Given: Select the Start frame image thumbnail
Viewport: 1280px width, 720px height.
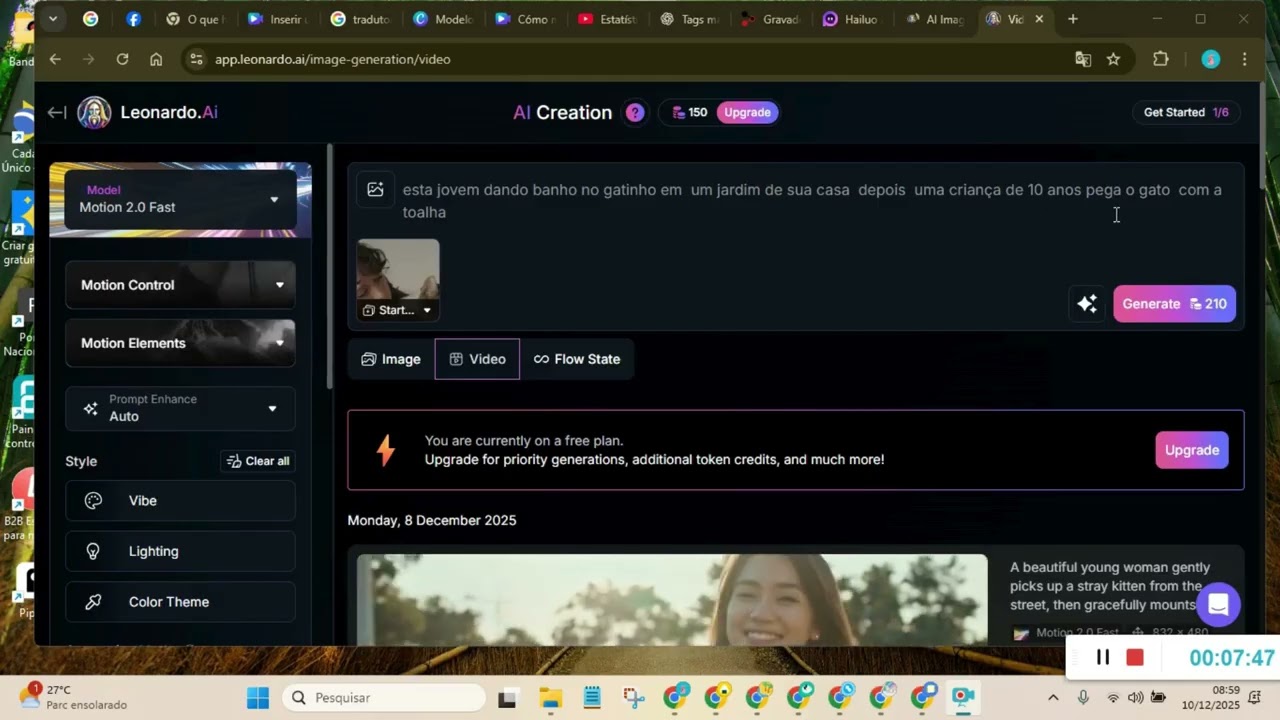Looking at the screenshot, I should click(398, 270).
